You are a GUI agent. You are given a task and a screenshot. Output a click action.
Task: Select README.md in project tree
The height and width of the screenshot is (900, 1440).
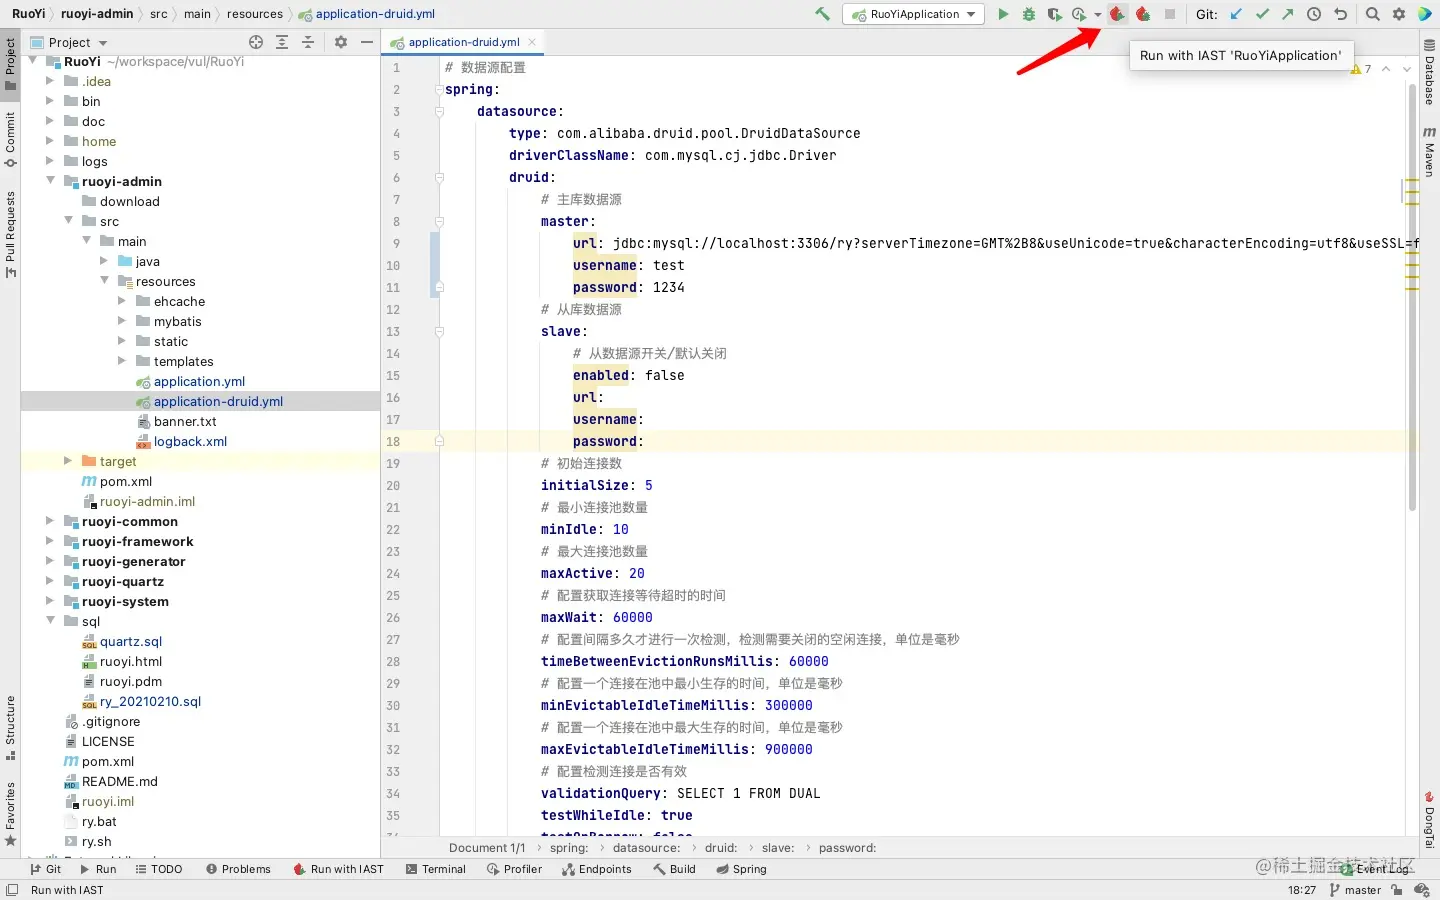click(x=119, y=781)
